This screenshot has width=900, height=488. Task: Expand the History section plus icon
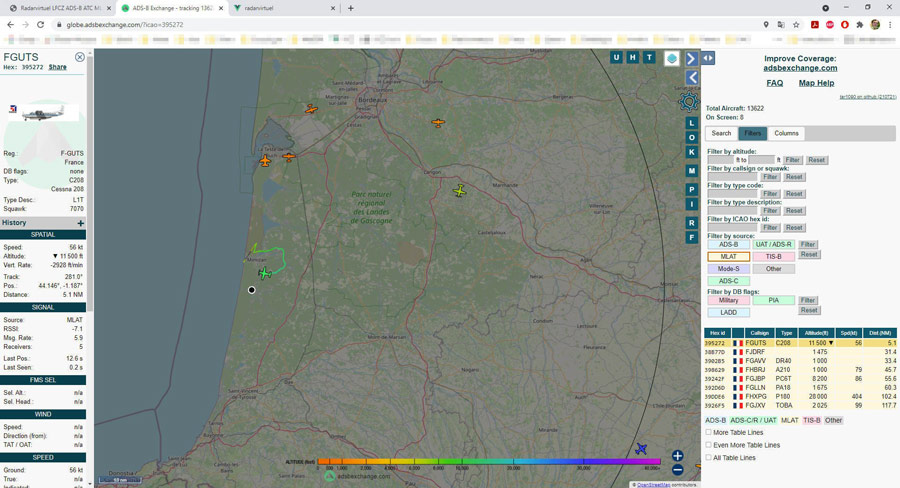coord(80,223)
